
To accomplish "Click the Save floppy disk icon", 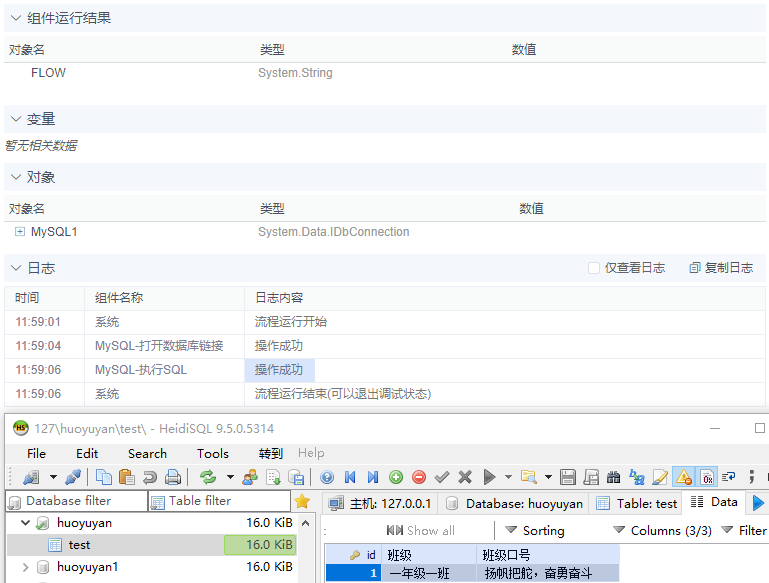I will coord(568,477).
